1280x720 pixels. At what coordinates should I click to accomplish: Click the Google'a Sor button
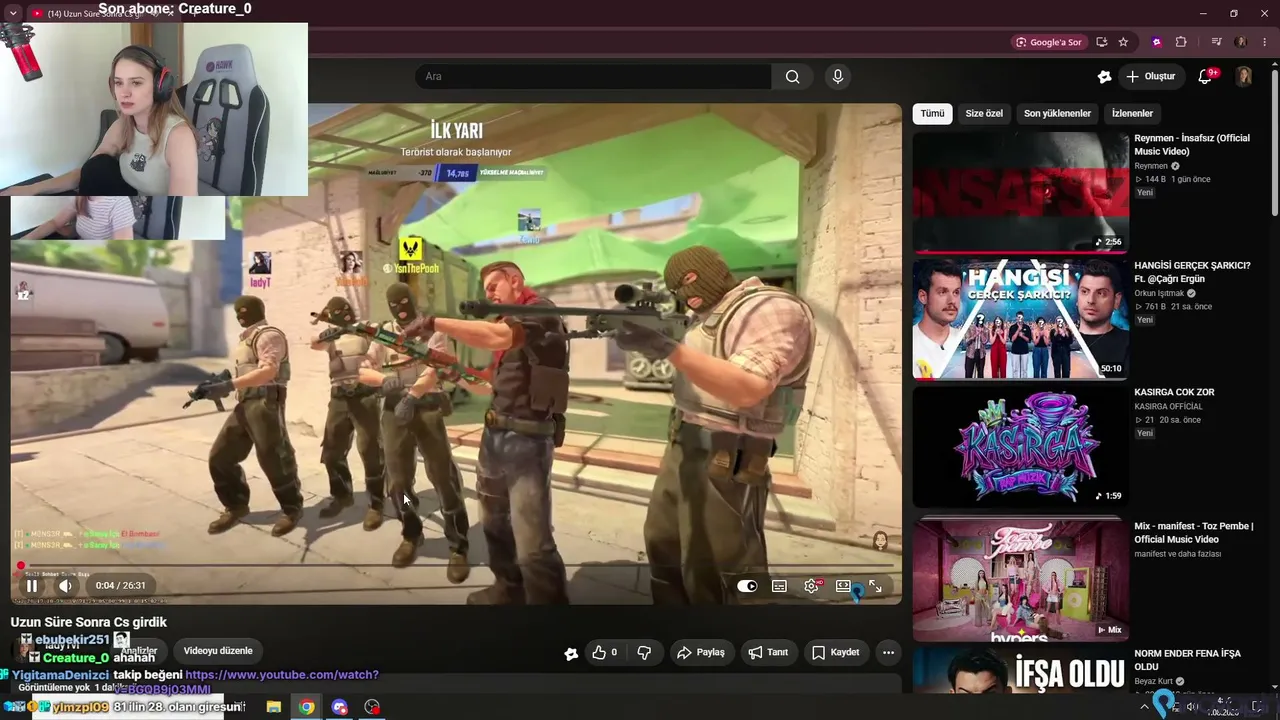[1048, 42]
